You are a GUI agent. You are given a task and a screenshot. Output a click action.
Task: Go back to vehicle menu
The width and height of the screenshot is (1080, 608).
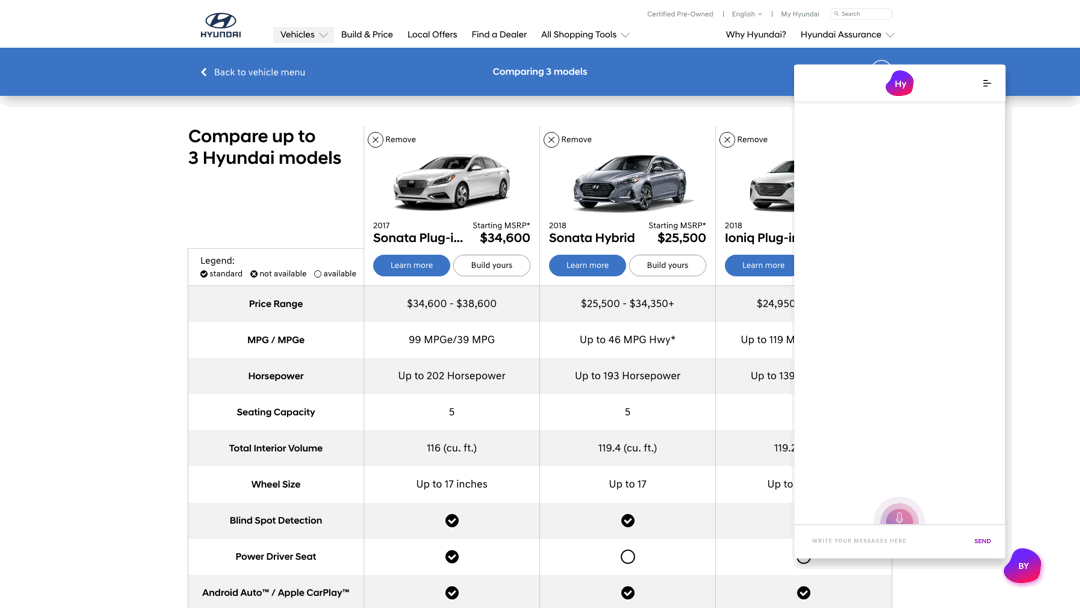pyautogui.click(x=253, y=72)
